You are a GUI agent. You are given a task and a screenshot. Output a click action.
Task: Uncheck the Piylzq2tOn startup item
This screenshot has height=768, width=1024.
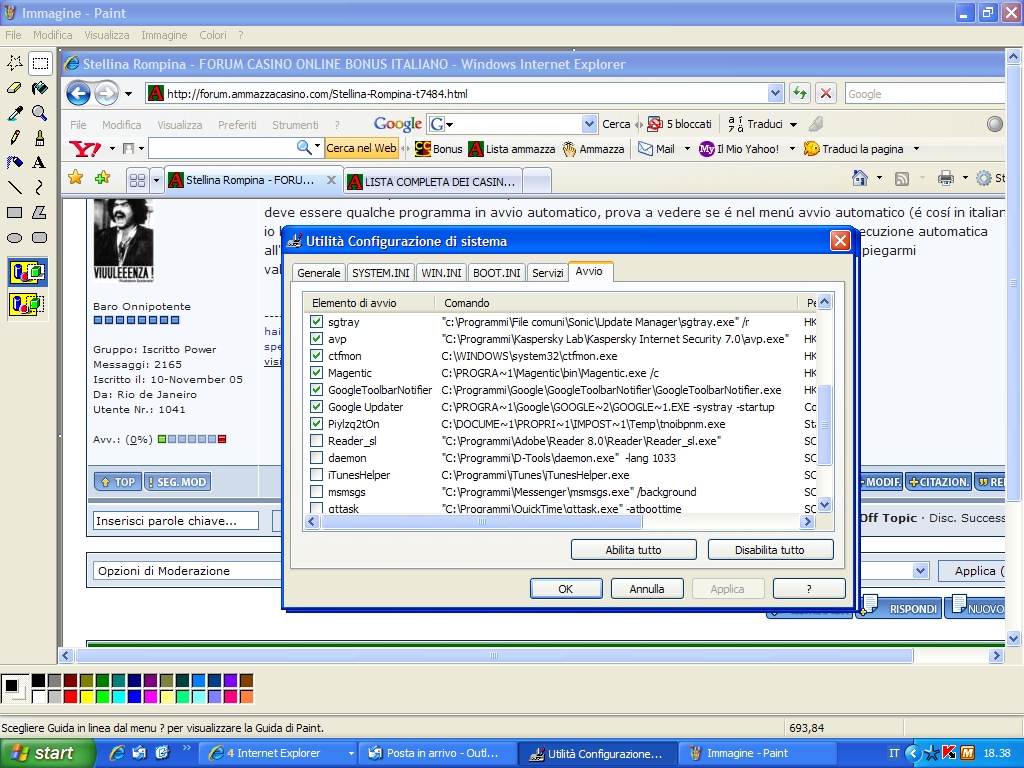[x=317, y=423]
